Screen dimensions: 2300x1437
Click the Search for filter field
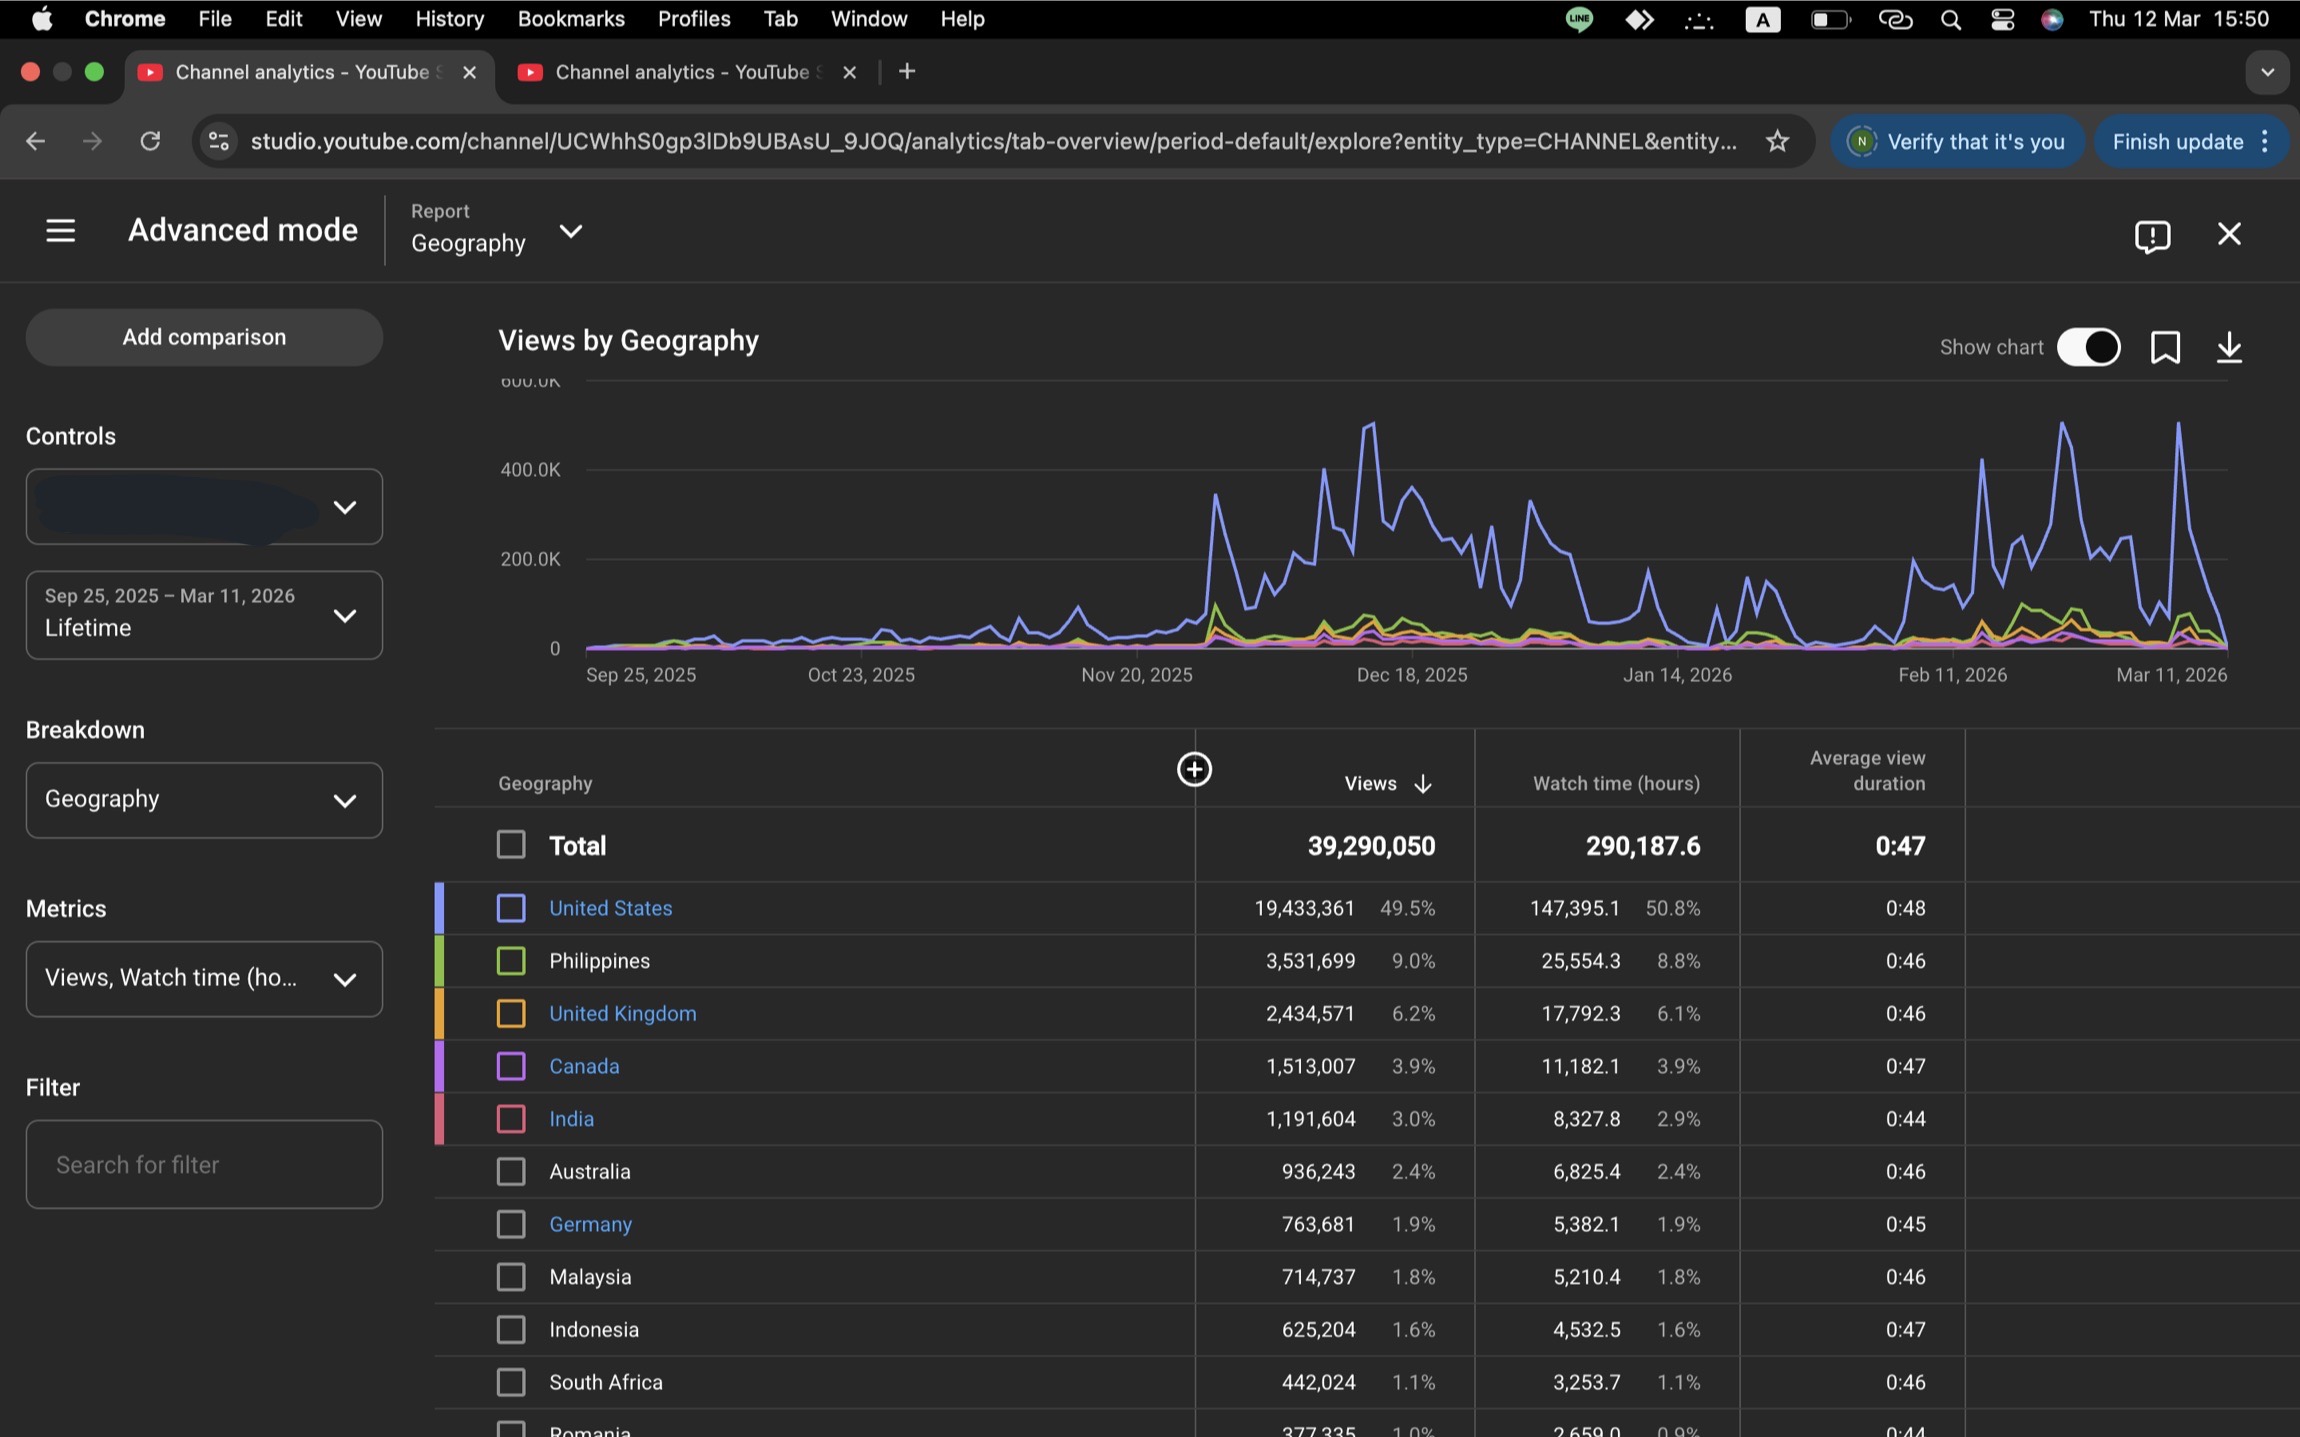tap(204, 1164)
